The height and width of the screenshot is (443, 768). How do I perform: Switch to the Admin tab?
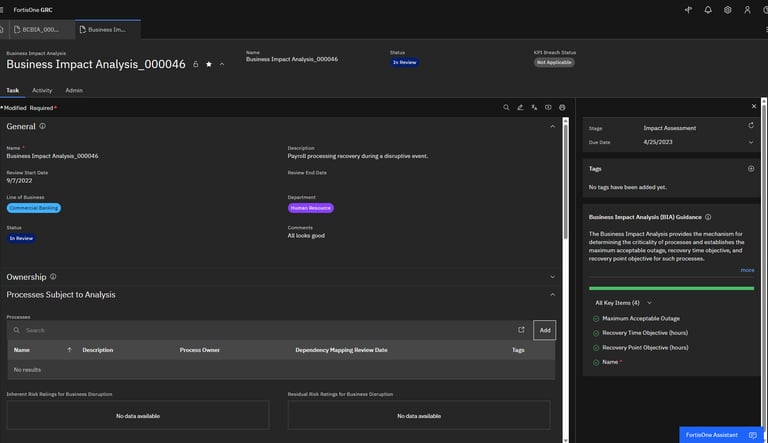(74, 90)
